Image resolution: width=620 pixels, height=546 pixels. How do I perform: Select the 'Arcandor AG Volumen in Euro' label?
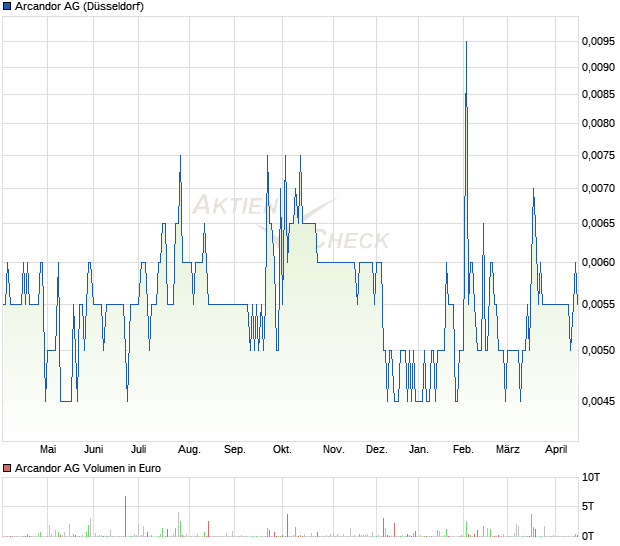[88, 469]
